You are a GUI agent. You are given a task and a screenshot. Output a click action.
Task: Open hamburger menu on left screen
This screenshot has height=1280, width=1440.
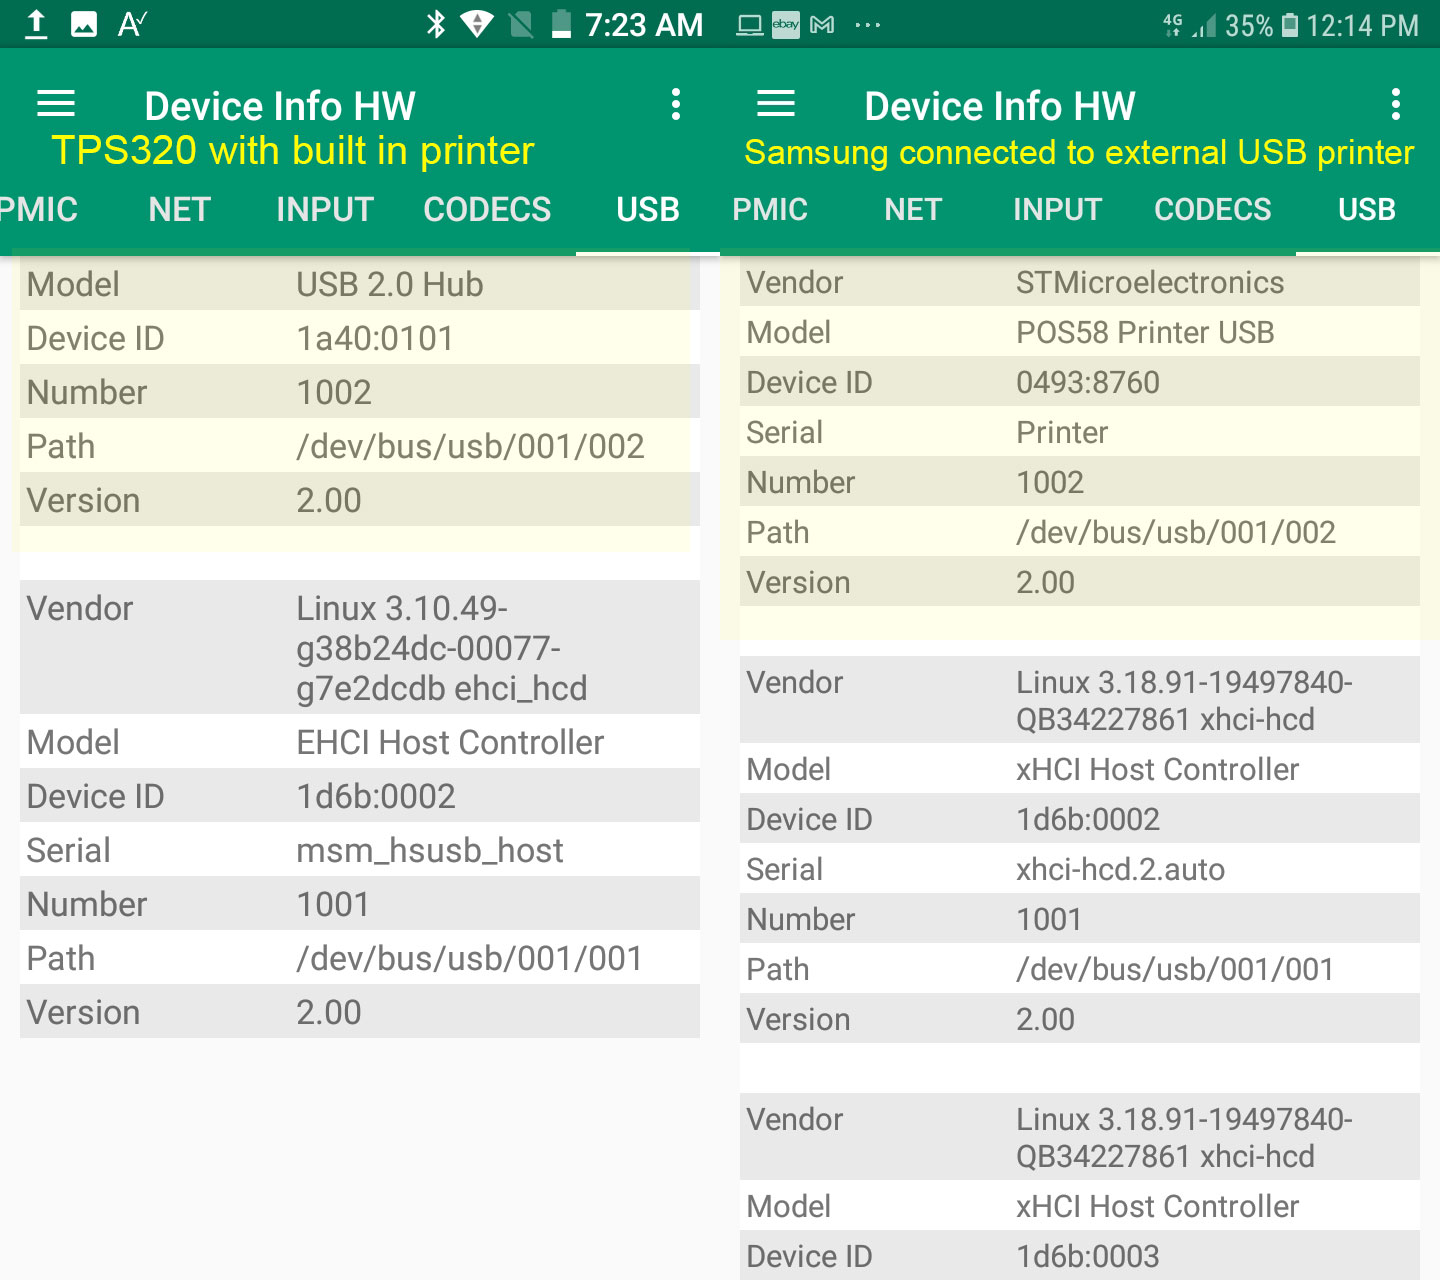(x=56, y=104)
